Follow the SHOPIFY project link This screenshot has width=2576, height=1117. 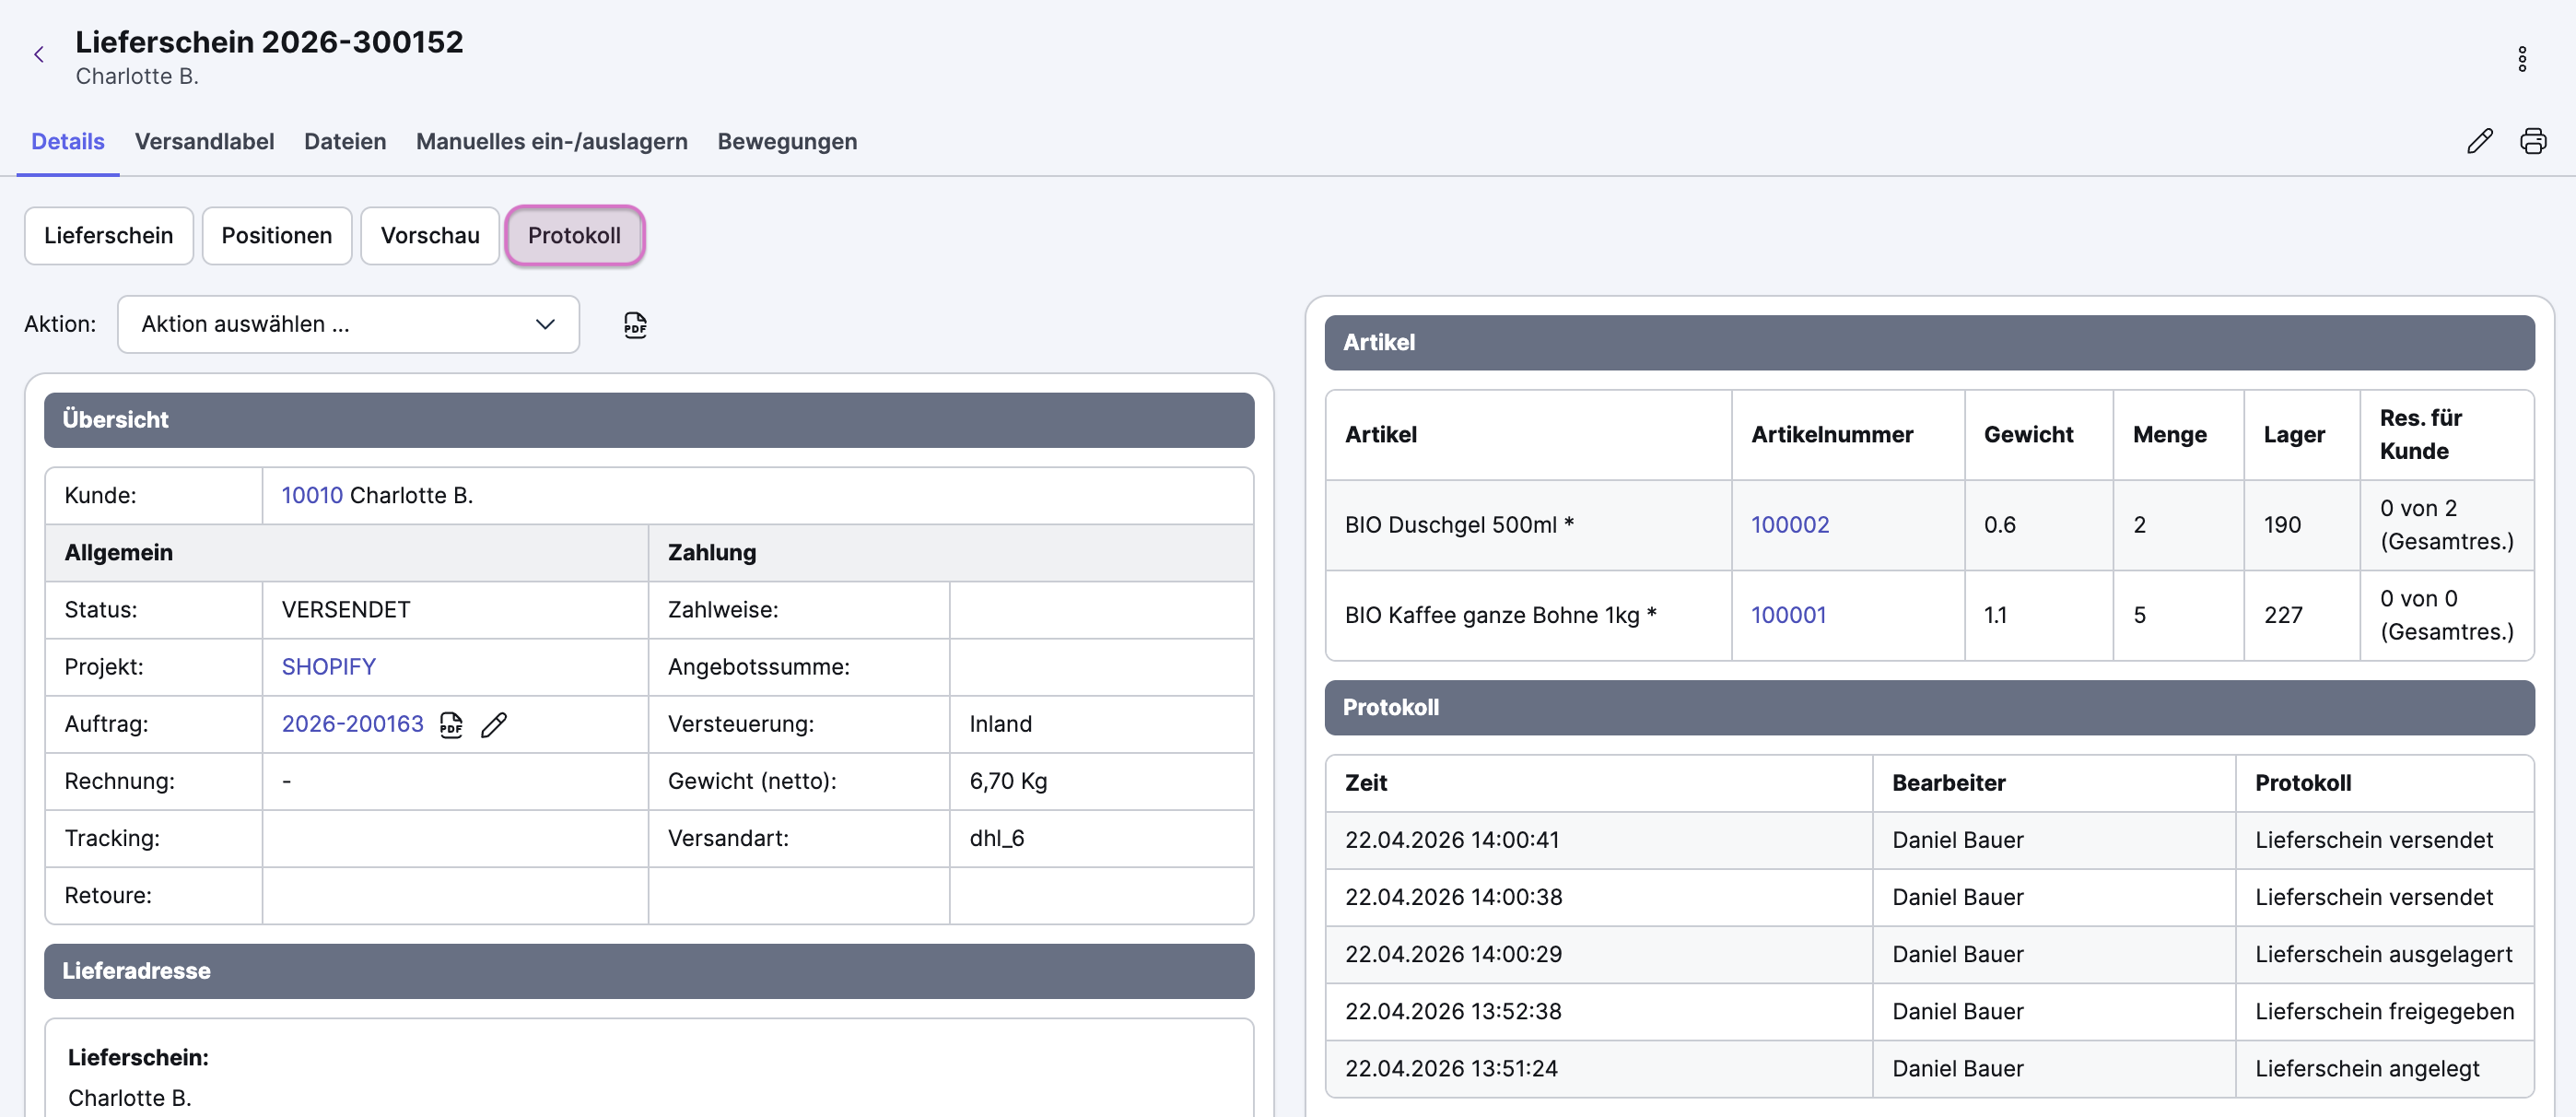328,667
